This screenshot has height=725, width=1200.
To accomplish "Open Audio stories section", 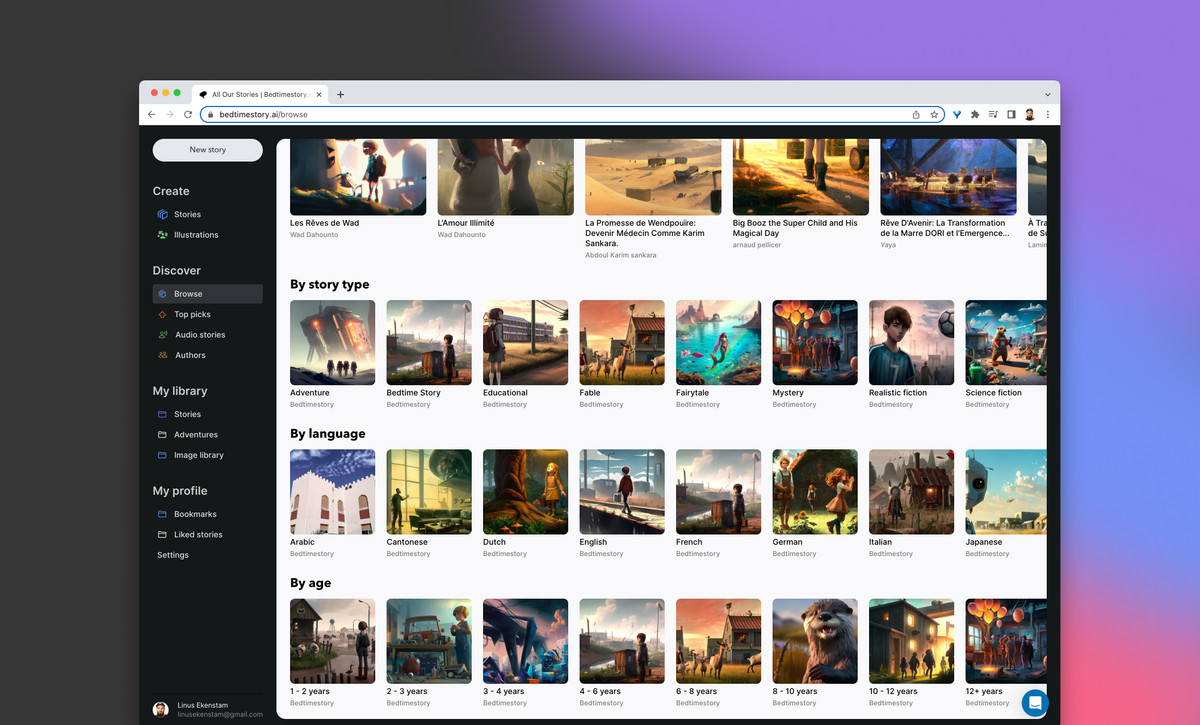I will click(200, 335).
